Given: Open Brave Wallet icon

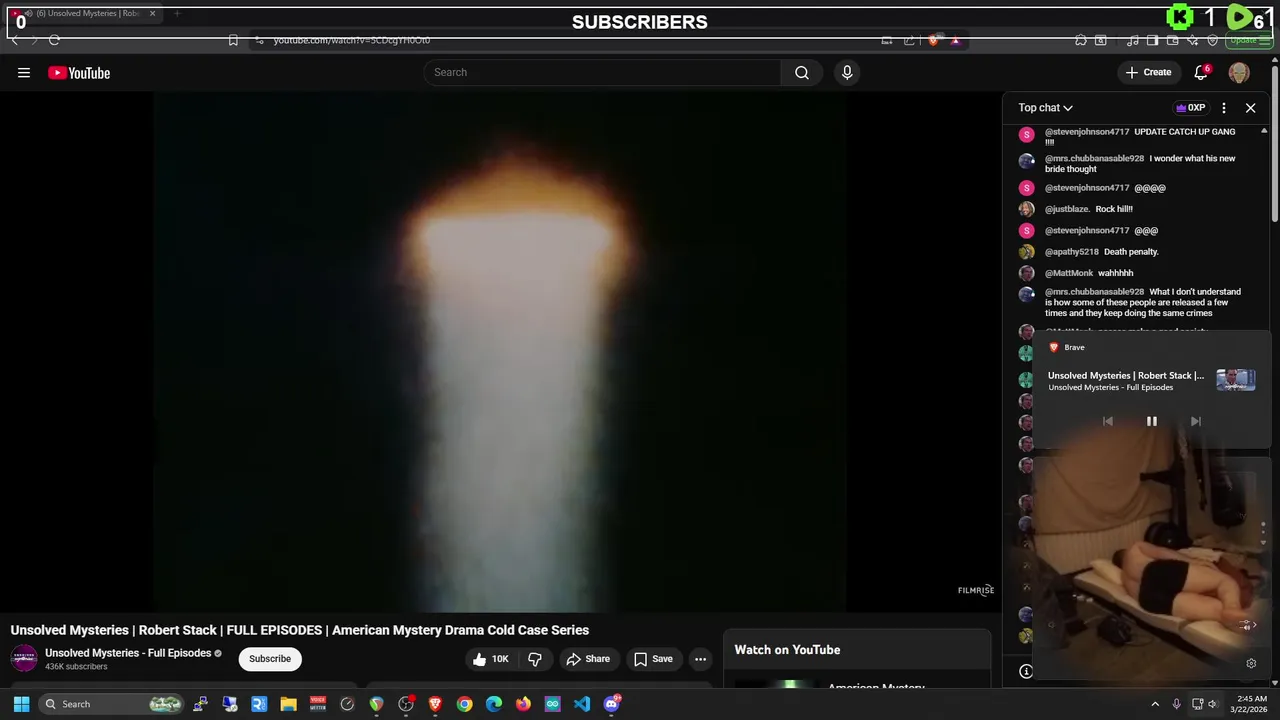Looking at the screenshot, I should pyautogui.click(x=1172, y=40).
